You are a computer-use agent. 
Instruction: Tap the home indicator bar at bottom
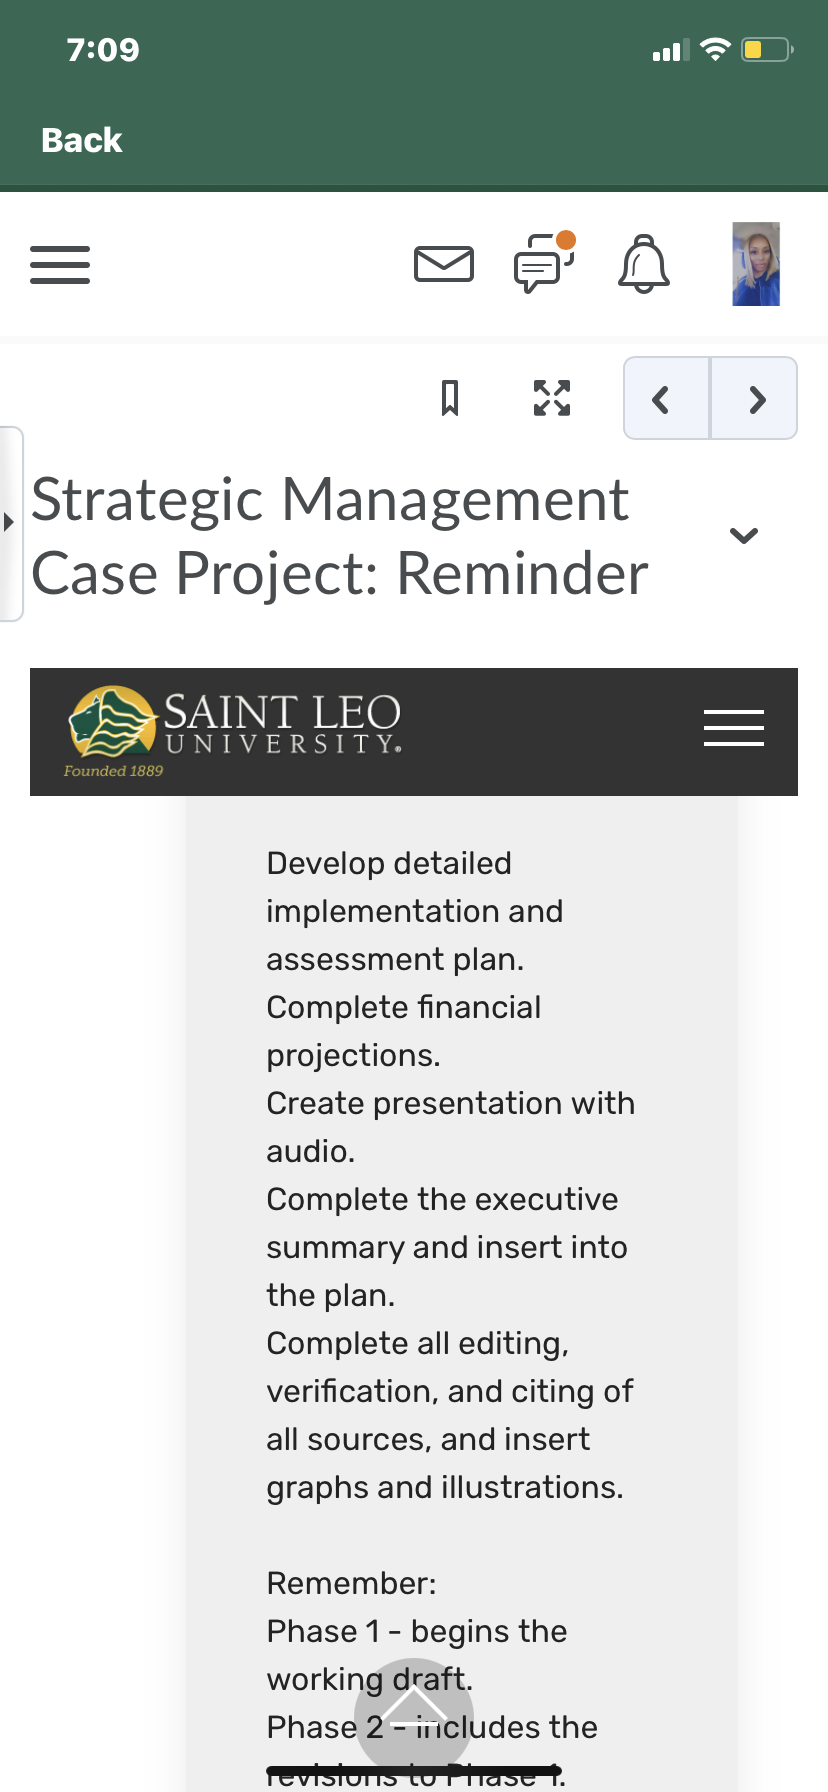coord(414,1771)
